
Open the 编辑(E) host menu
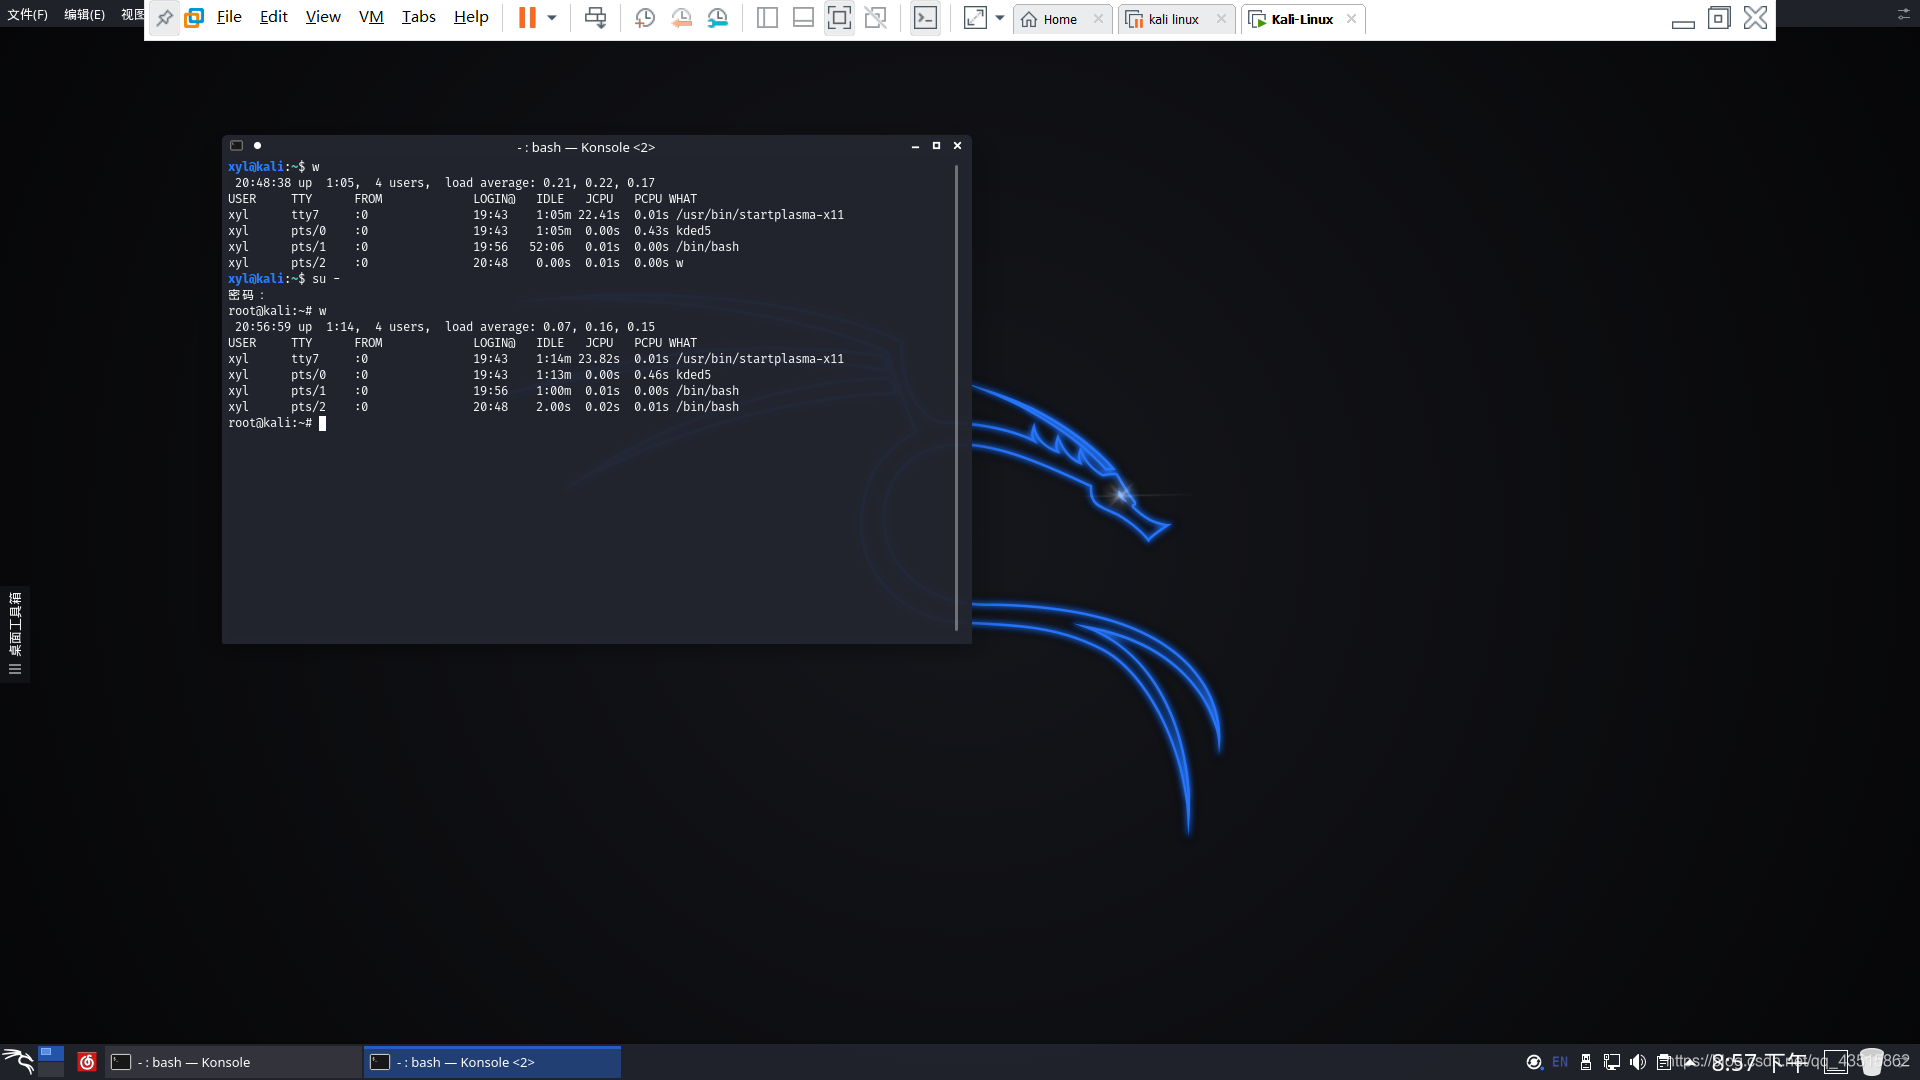[84, 14]
